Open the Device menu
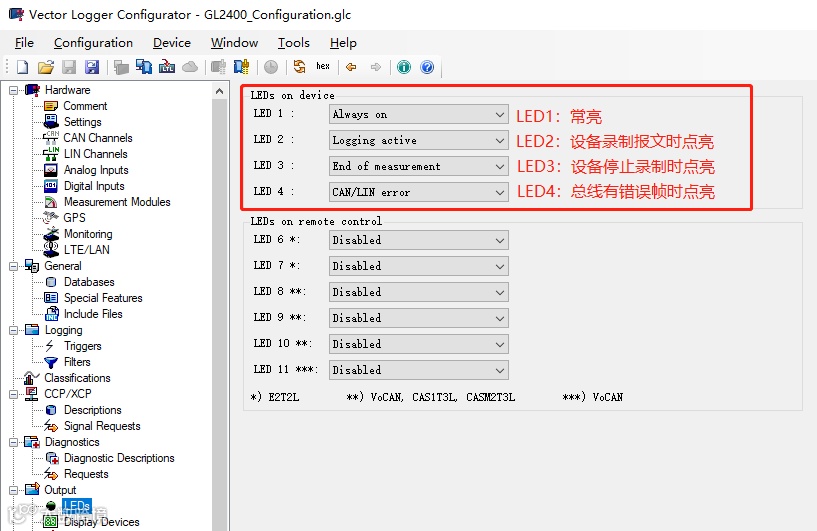Screen dimensions: 817x531 pos(171,43)
